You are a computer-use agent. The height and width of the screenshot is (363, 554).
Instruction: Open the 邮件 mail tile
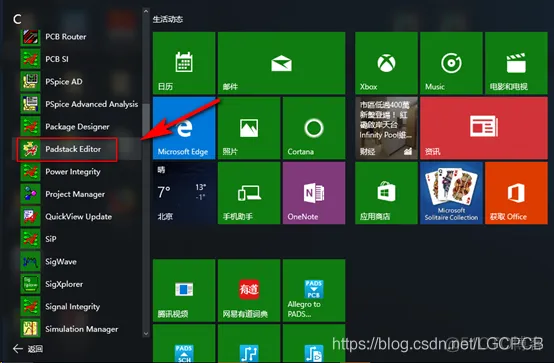coord(282,63)
